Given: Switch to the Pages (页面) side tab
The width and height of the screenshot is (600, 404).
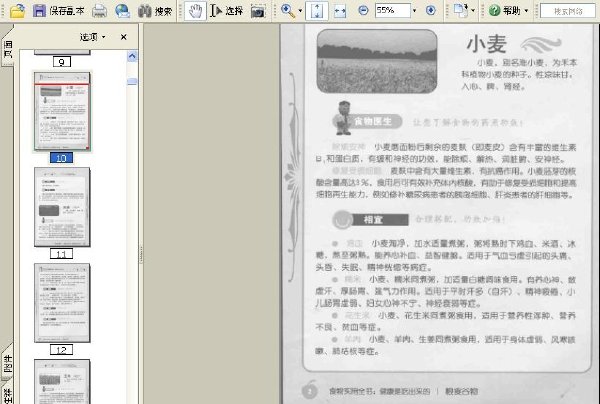Looking at the screenshot, I should (7, 47).
